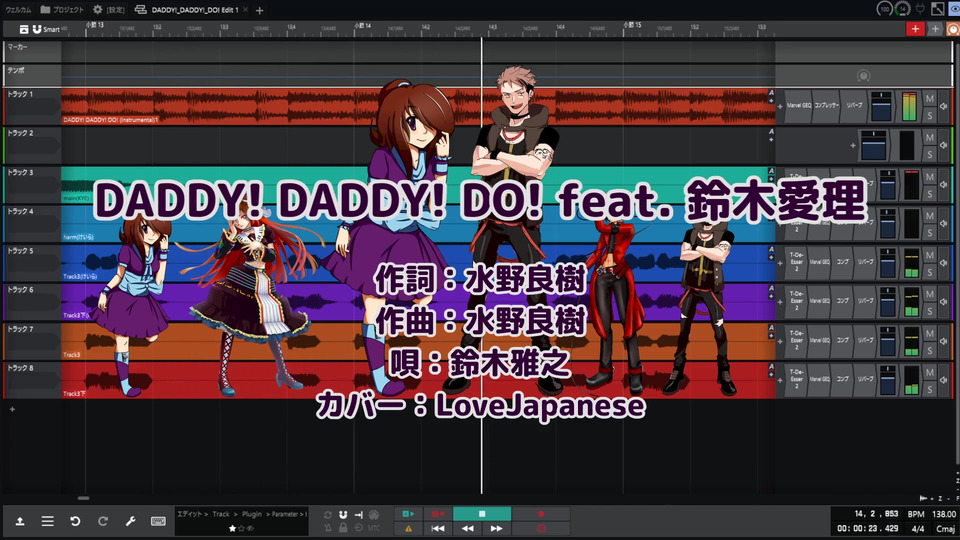Solo トラック 5 with S button

(929, 272)
